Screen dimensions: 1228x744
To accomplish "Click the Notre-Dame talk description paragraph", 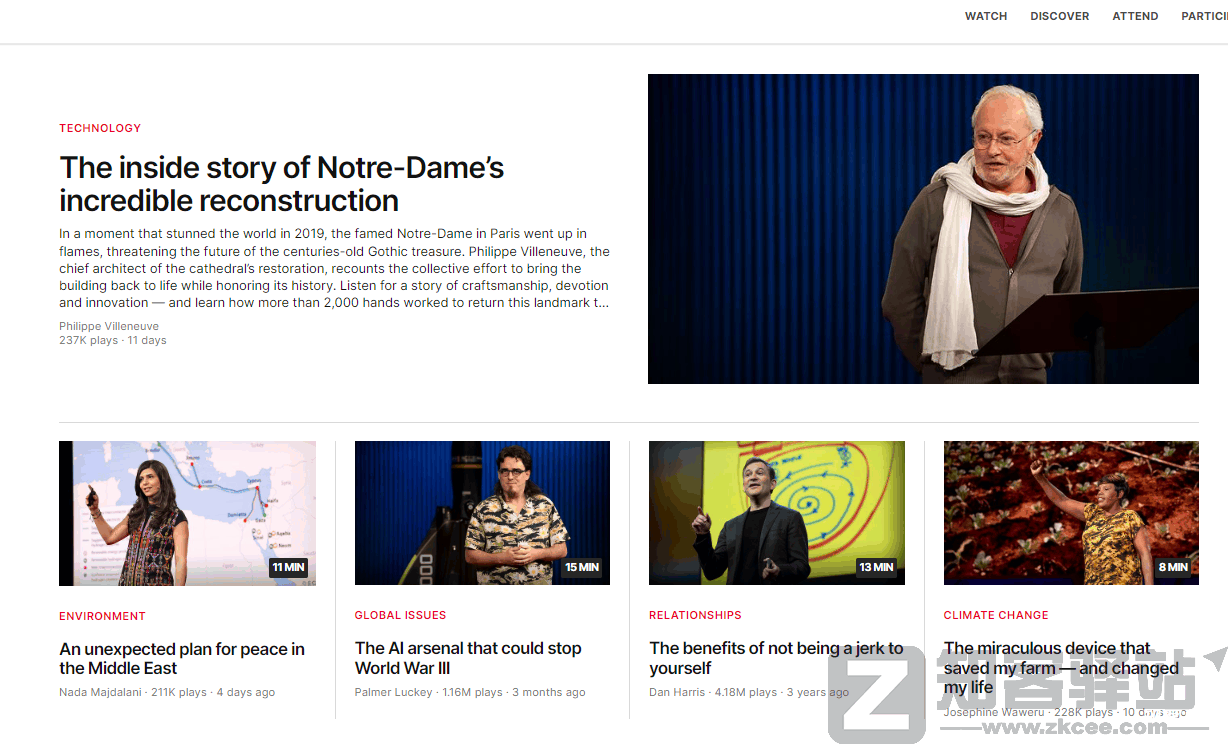I will click(x=334, y=268).
